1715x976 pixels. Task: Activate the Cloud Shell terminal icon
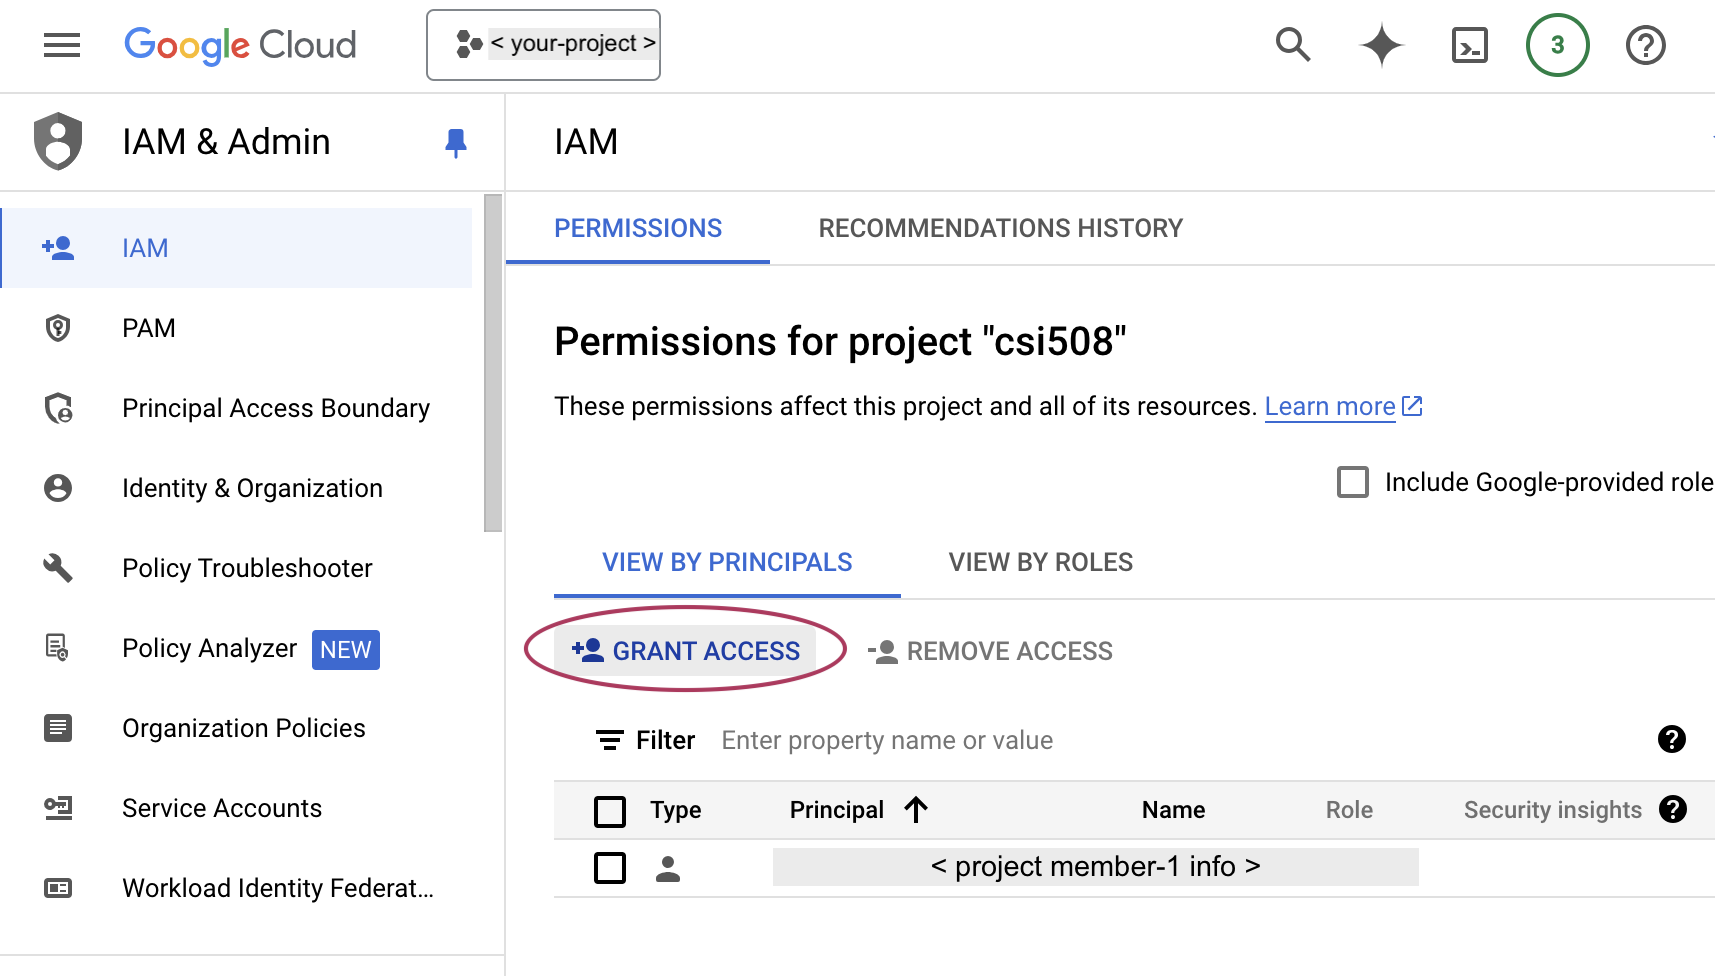click(x=1470, y=45)
